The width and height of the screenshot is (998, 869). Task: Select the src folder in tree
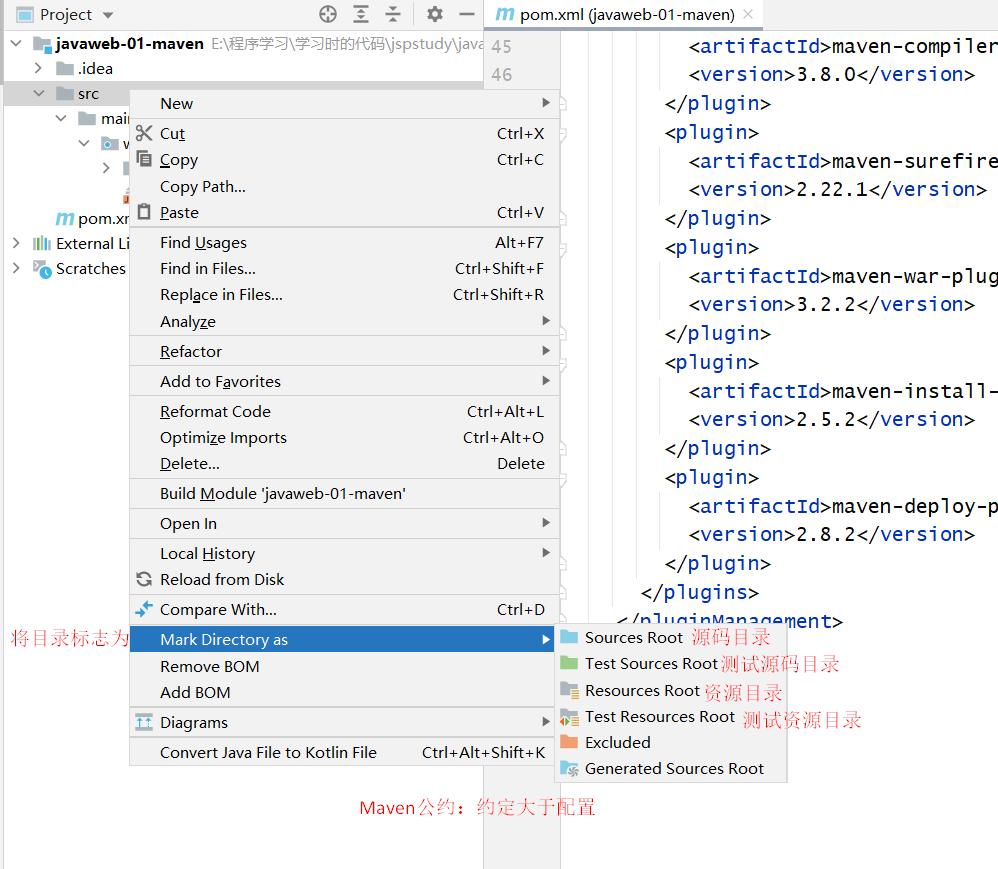point(88,94)
